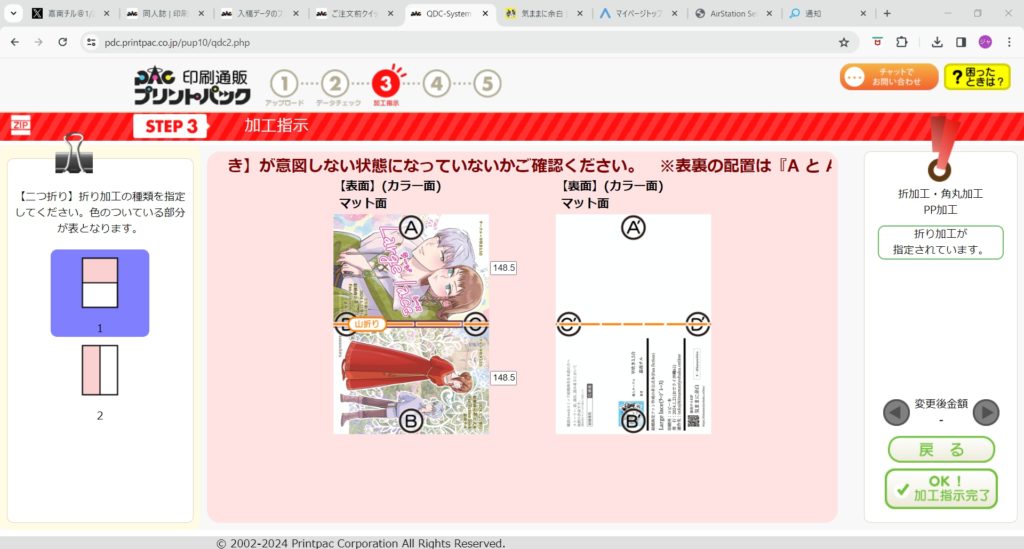
Task: Open the chat inquiry button
Action: pos(888,77)
